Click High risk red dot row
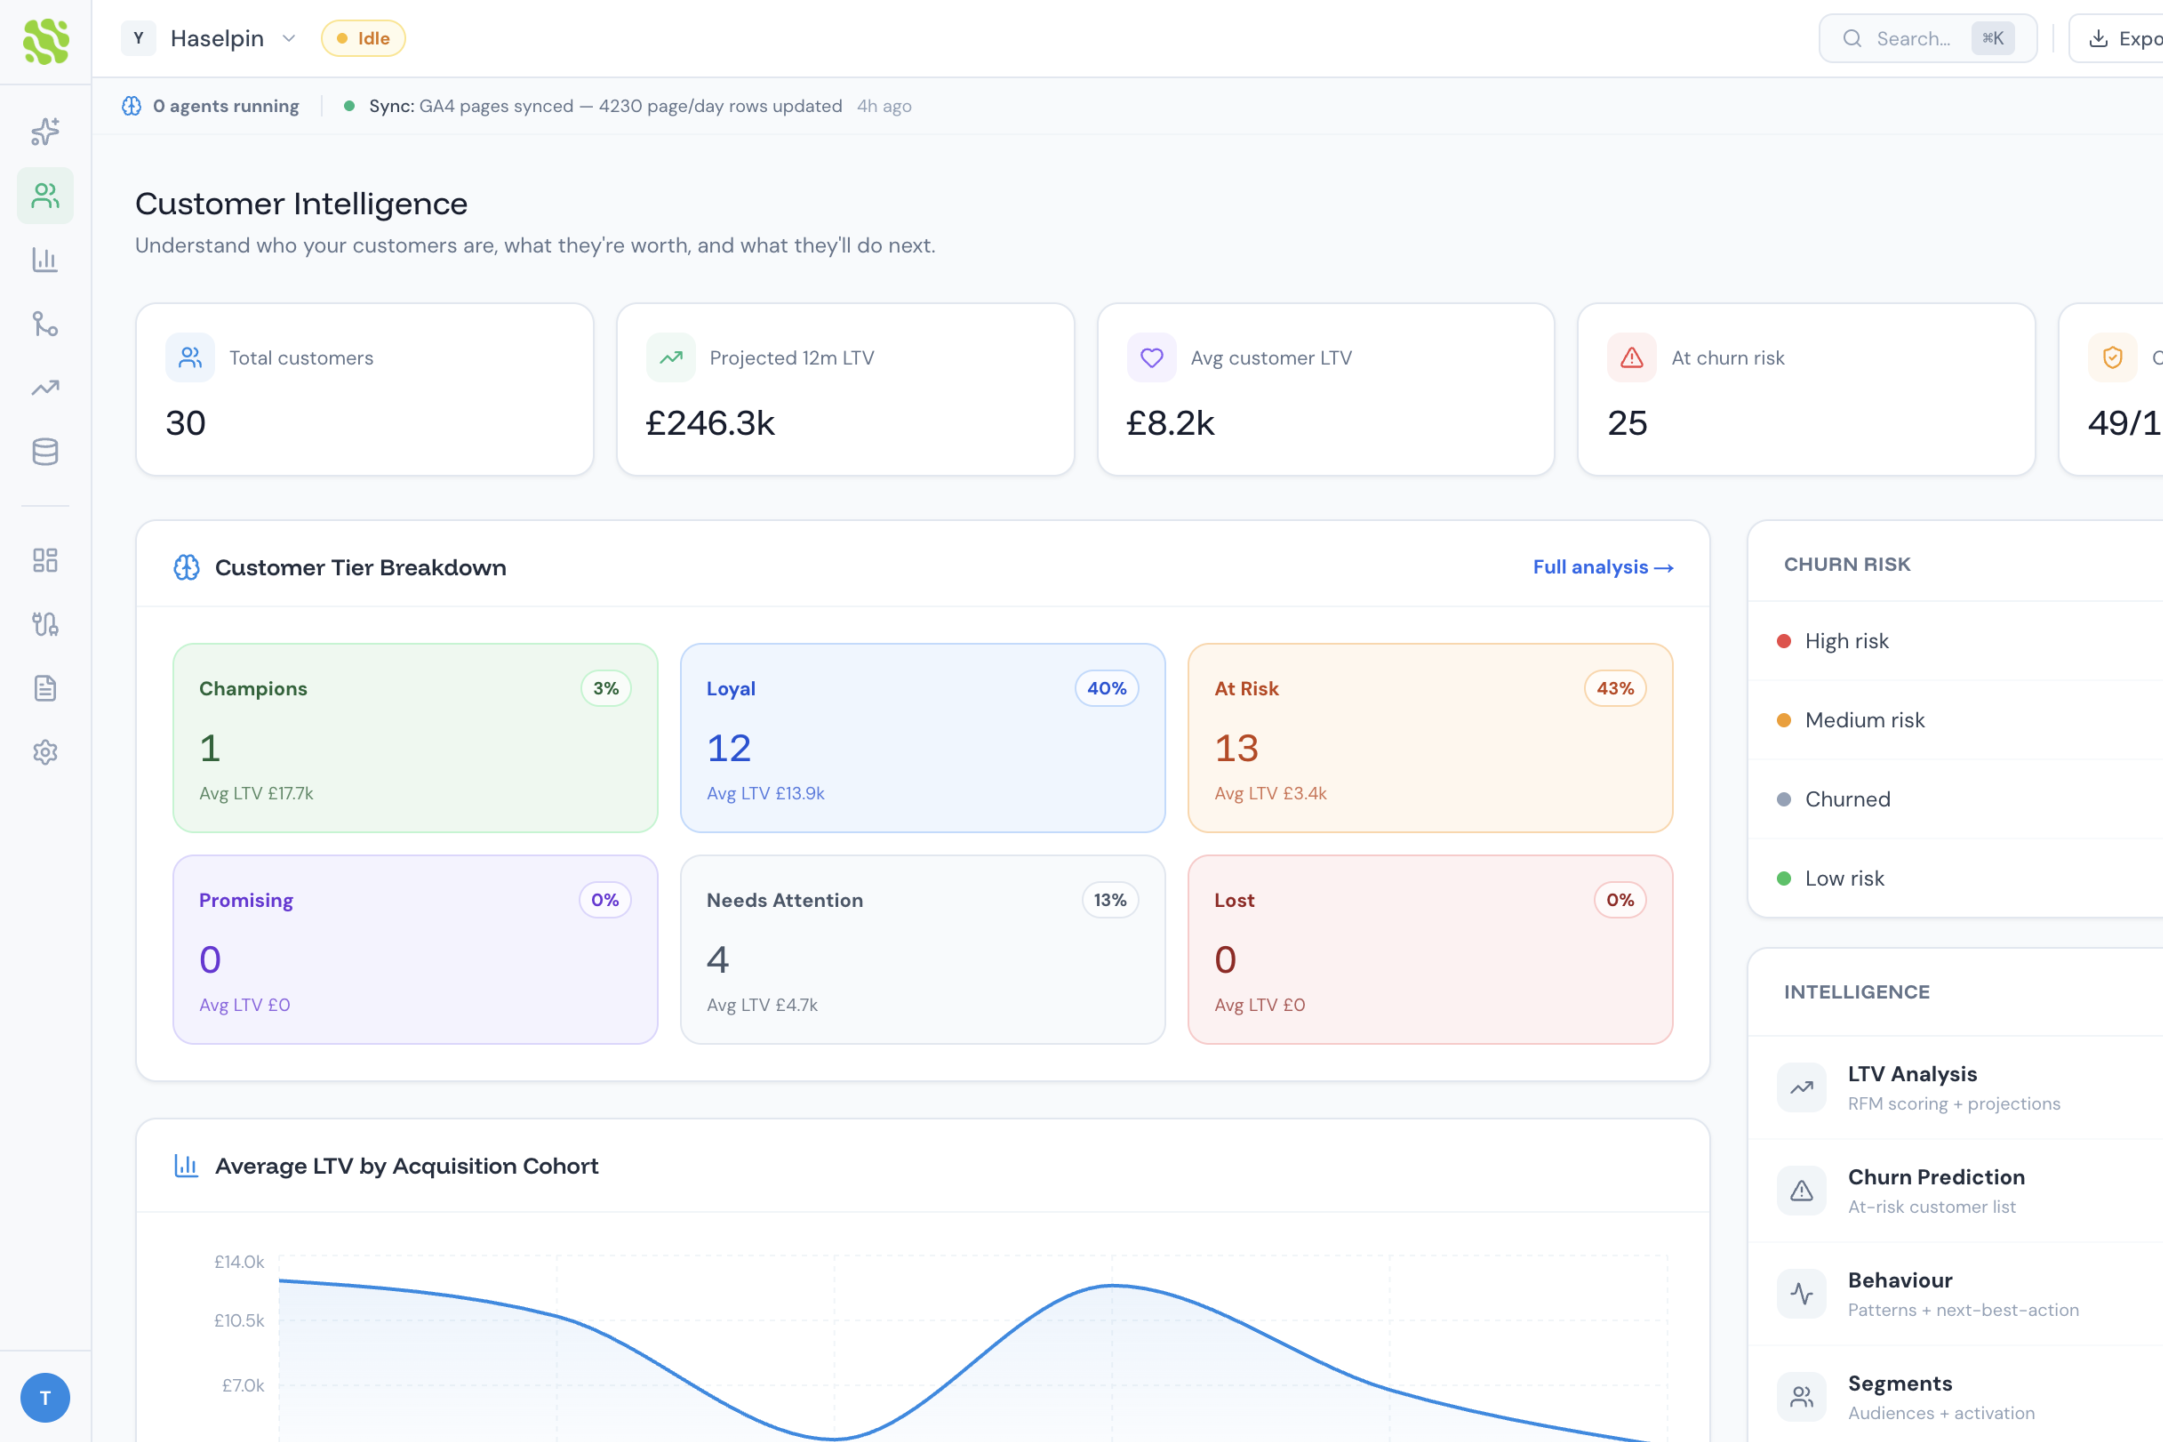Image resolution: width=2163 pixels, height=1442 pixels. point(1845,641)
